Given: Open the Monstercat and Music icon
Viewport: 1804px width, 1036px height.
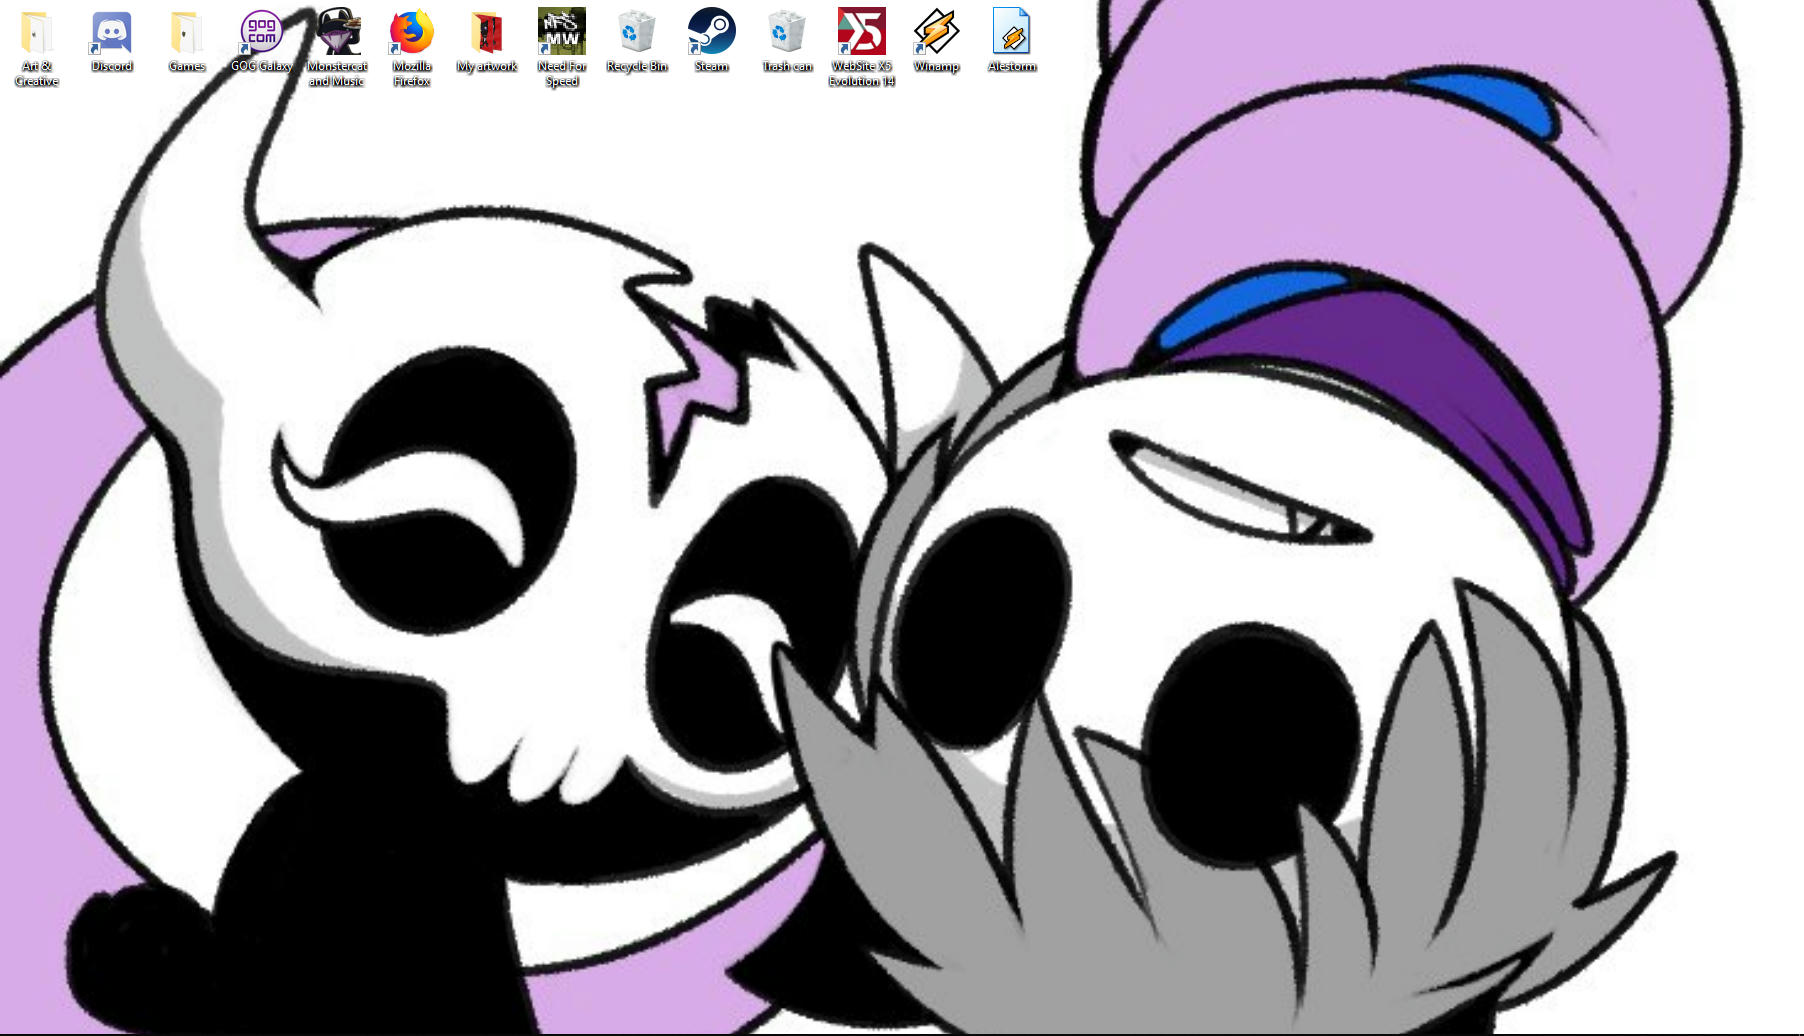Looking at the screenshot, I should 337,33.
